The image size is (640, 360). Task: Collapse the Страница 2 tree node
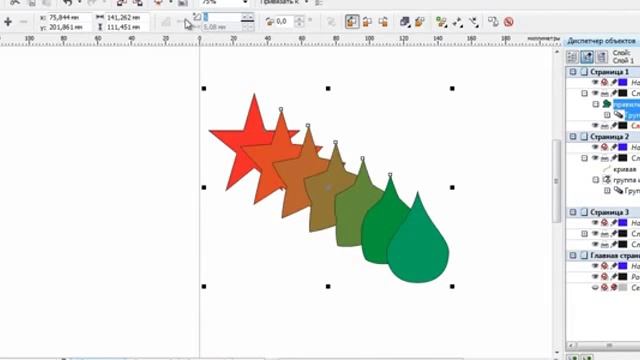pyautogui.click(x=573, y=136)
